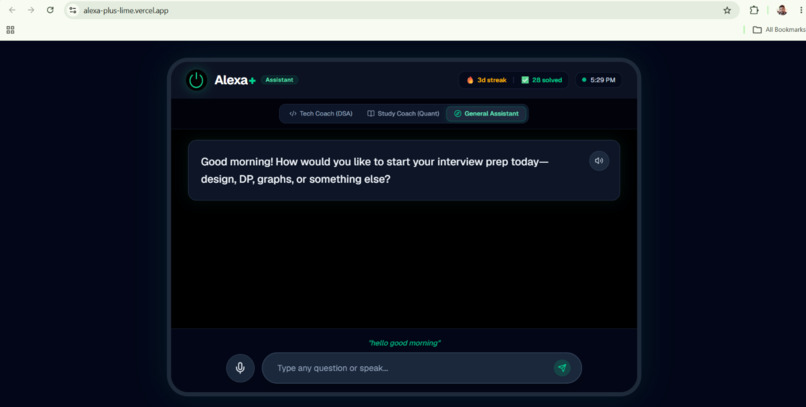
Task: Click the 3d streak label
Action: [492, 80]
